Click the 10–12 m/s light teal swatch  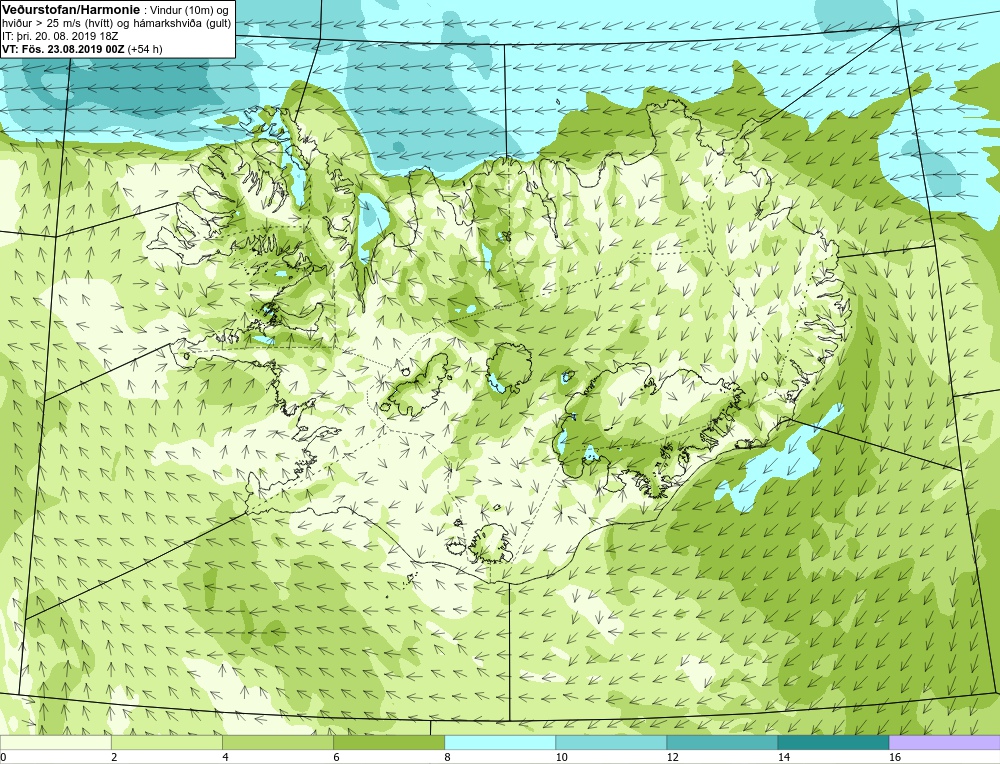click(610, 742)
